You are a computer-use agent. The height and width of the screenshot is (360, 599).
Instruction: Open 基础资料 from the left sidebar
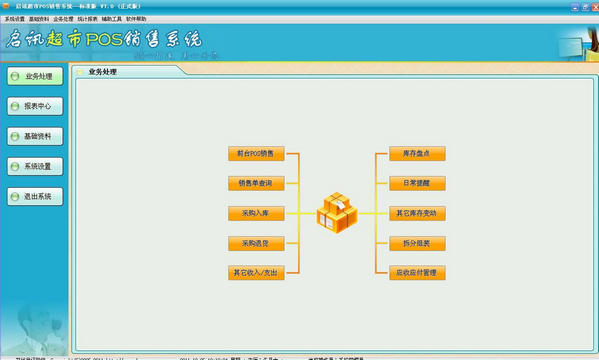35,136
